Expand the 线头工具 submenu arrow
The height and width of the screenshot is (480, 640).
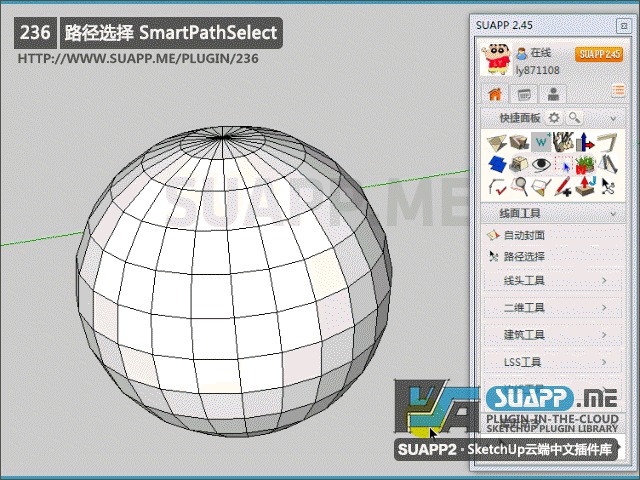click(x=604, y=280)
